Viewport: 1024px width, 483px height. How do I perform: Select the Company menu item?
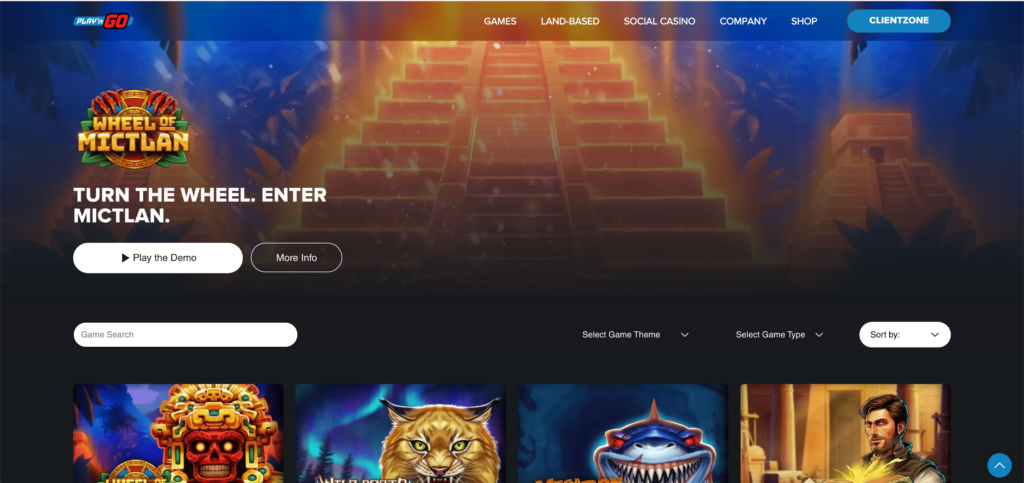(743, 21)
